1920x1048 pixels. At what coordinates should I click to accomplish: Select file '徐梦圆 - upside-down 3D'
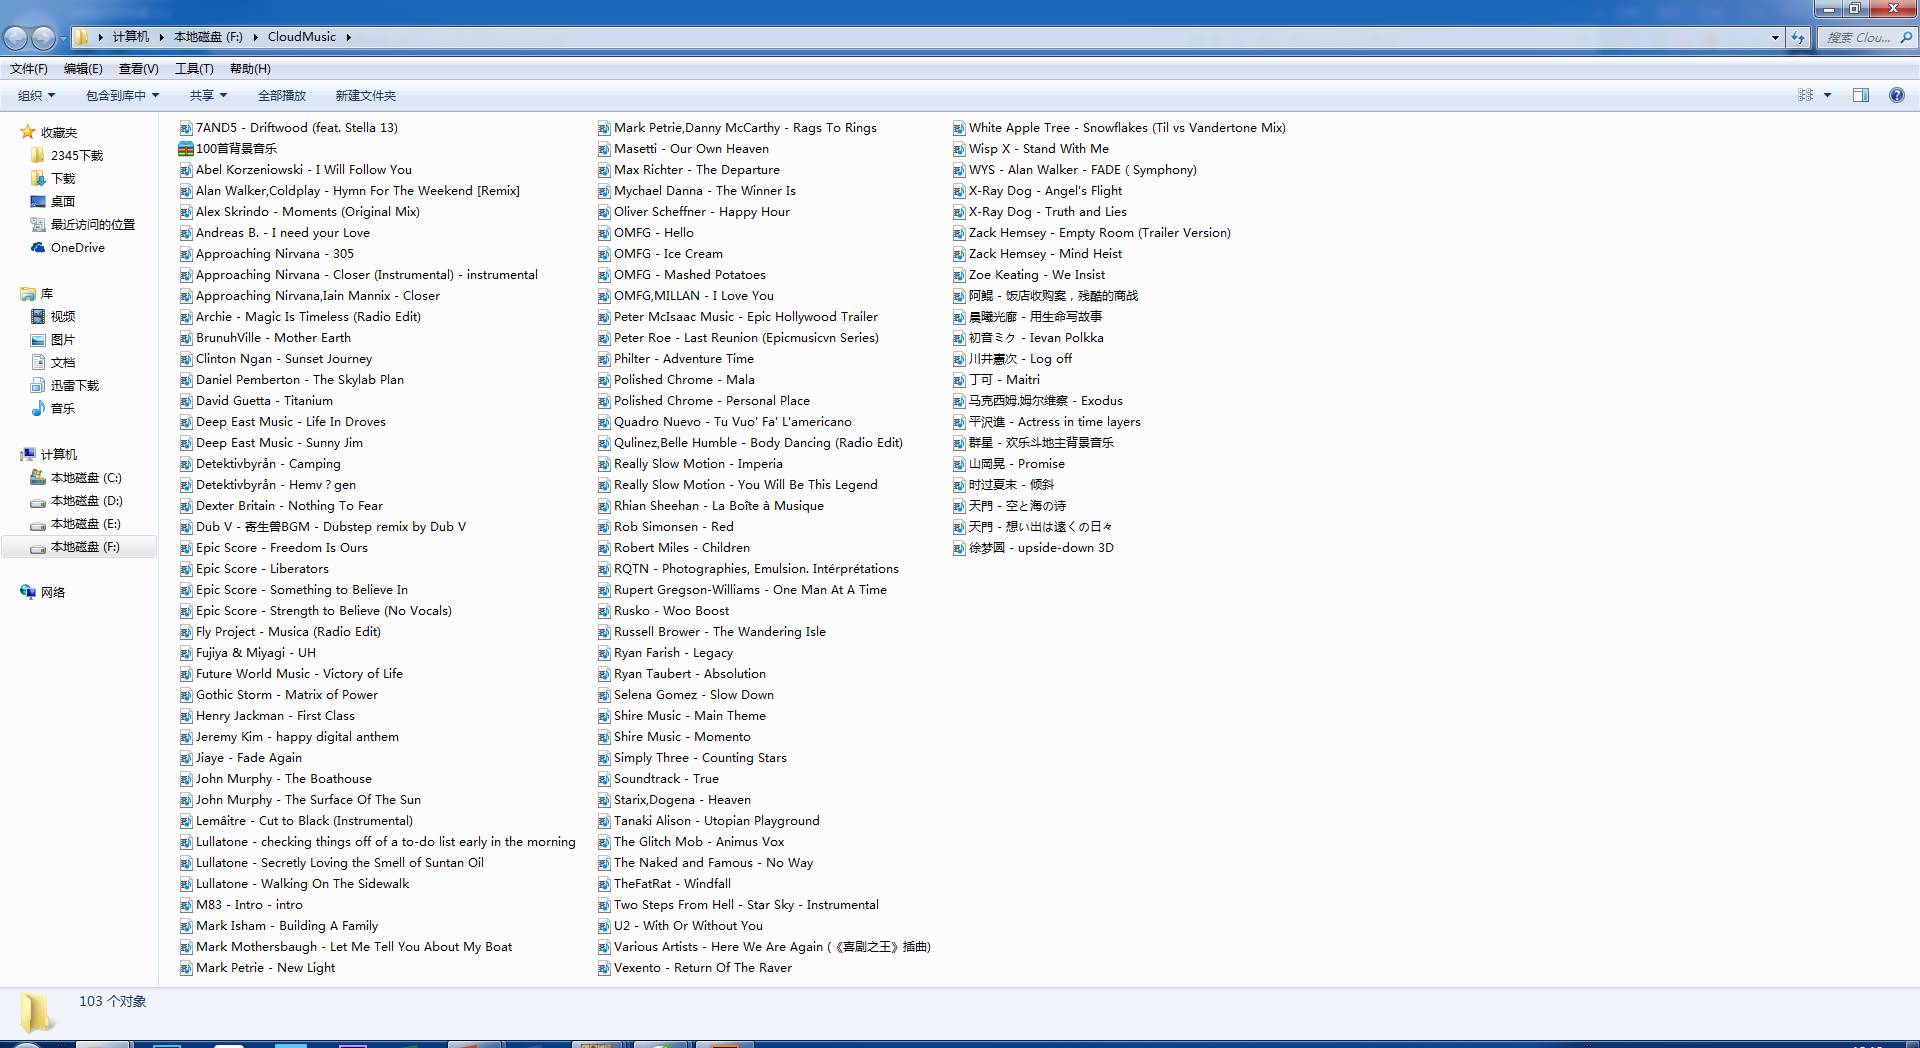tap(1041, 548)
